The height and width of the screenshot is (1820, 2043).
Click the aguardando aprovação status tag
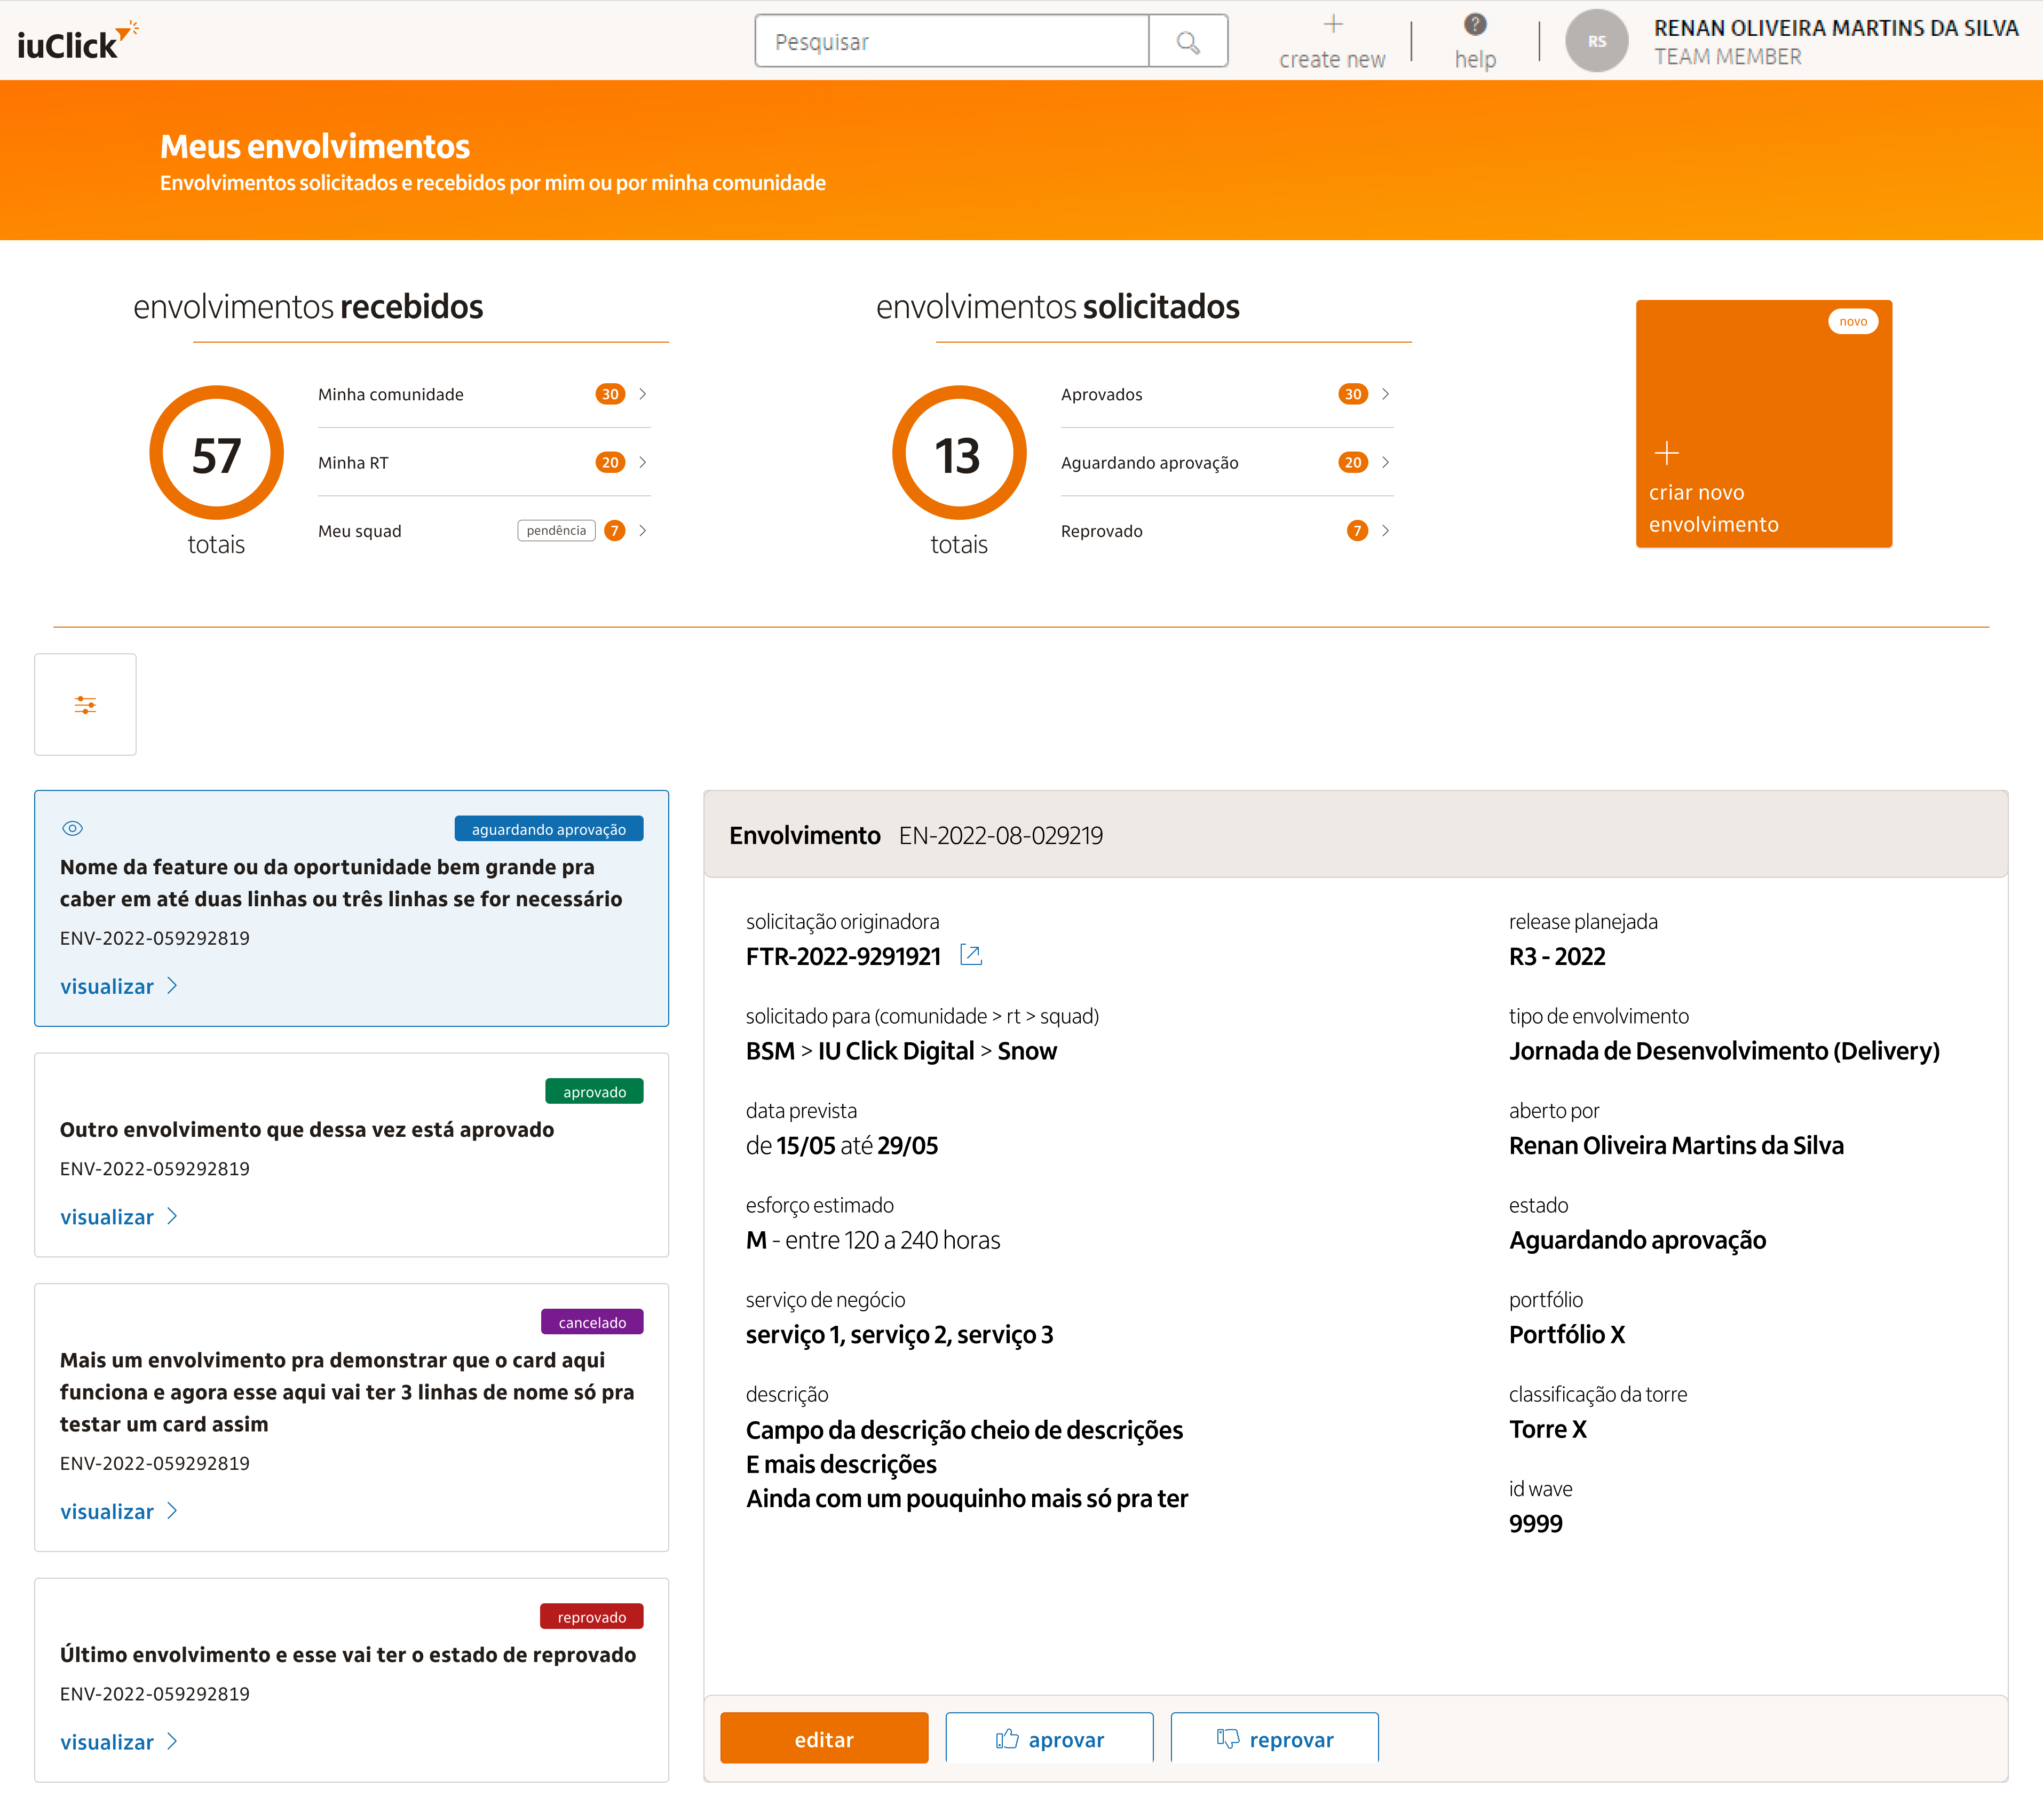(x=549, y=829)
